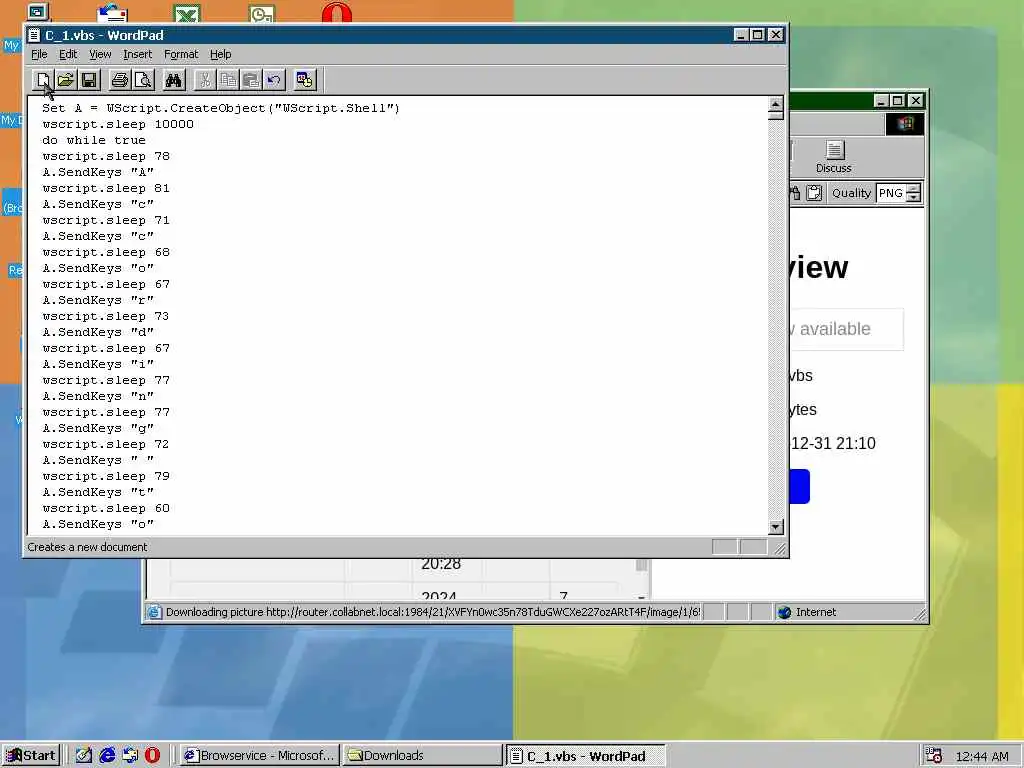Open the Edit menu
The image size is (1024, 768).
pos(68,54)
